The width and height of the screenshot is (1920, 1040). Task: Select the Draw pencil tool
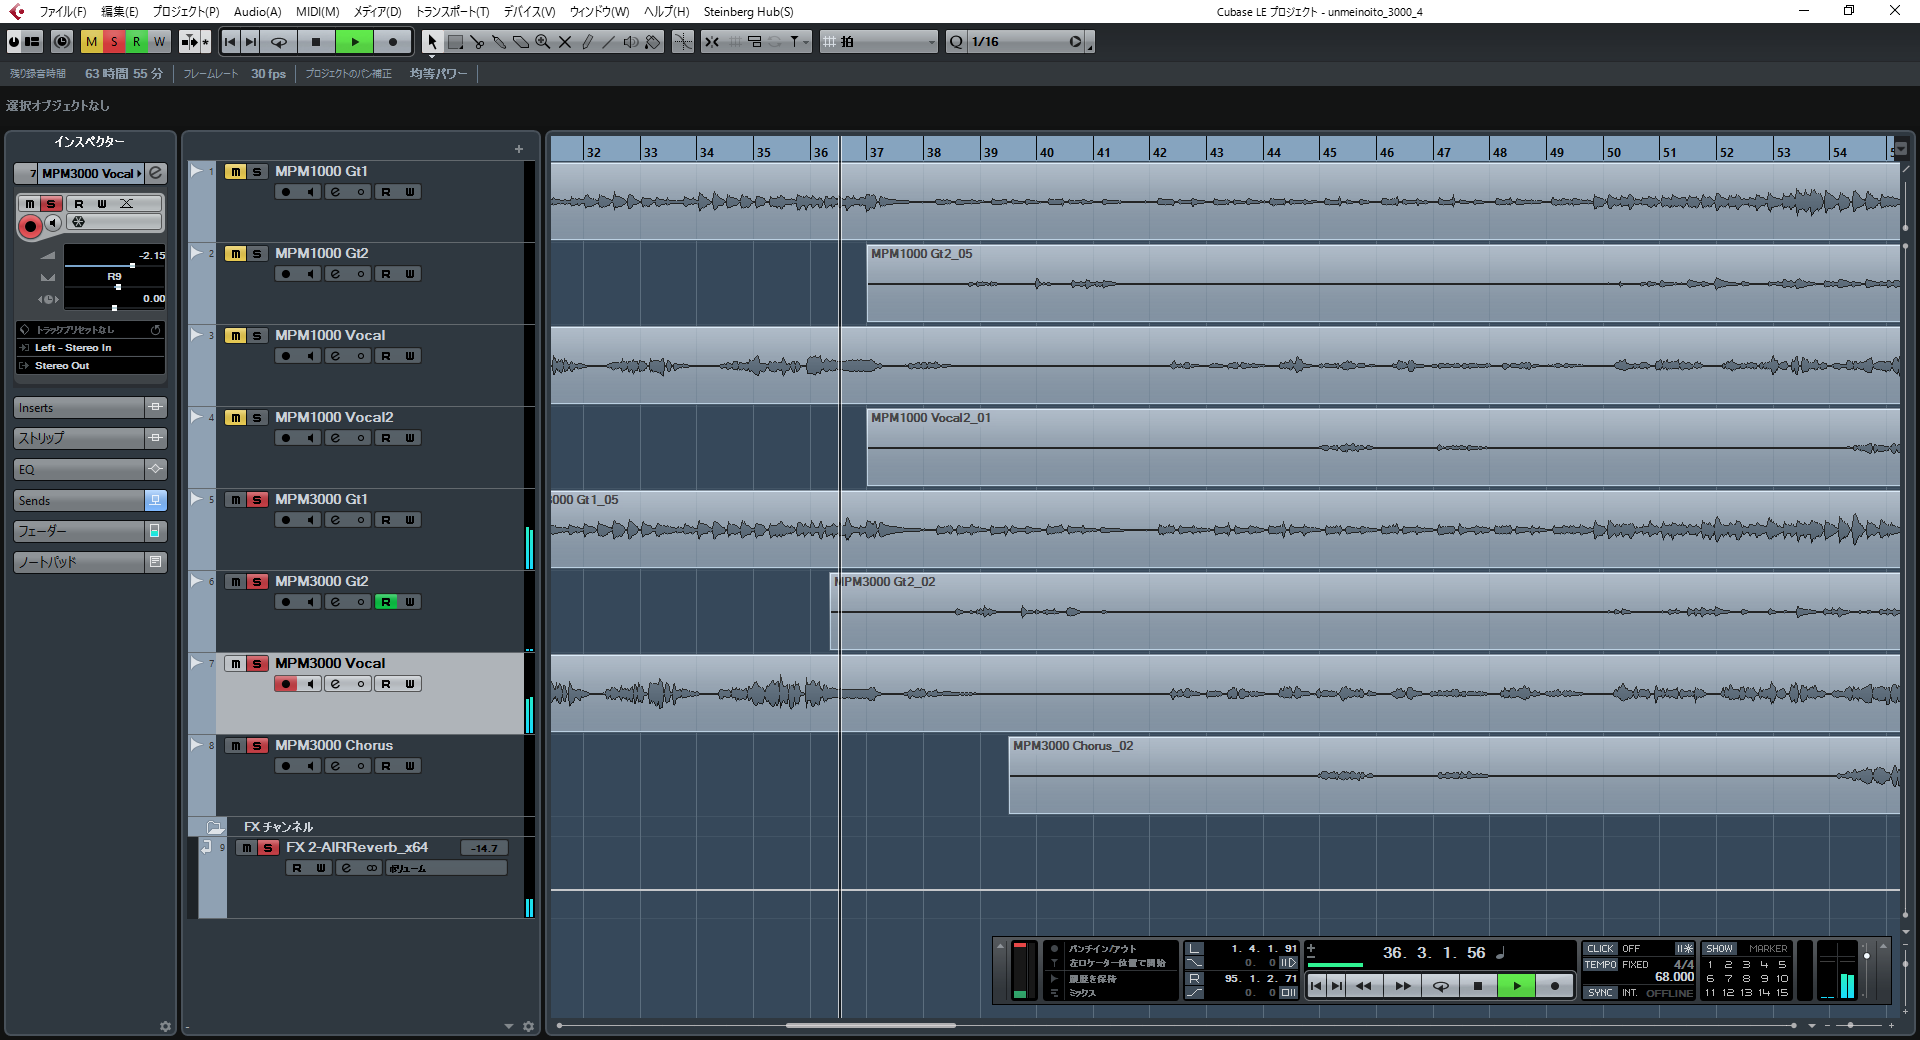[587, 42]
